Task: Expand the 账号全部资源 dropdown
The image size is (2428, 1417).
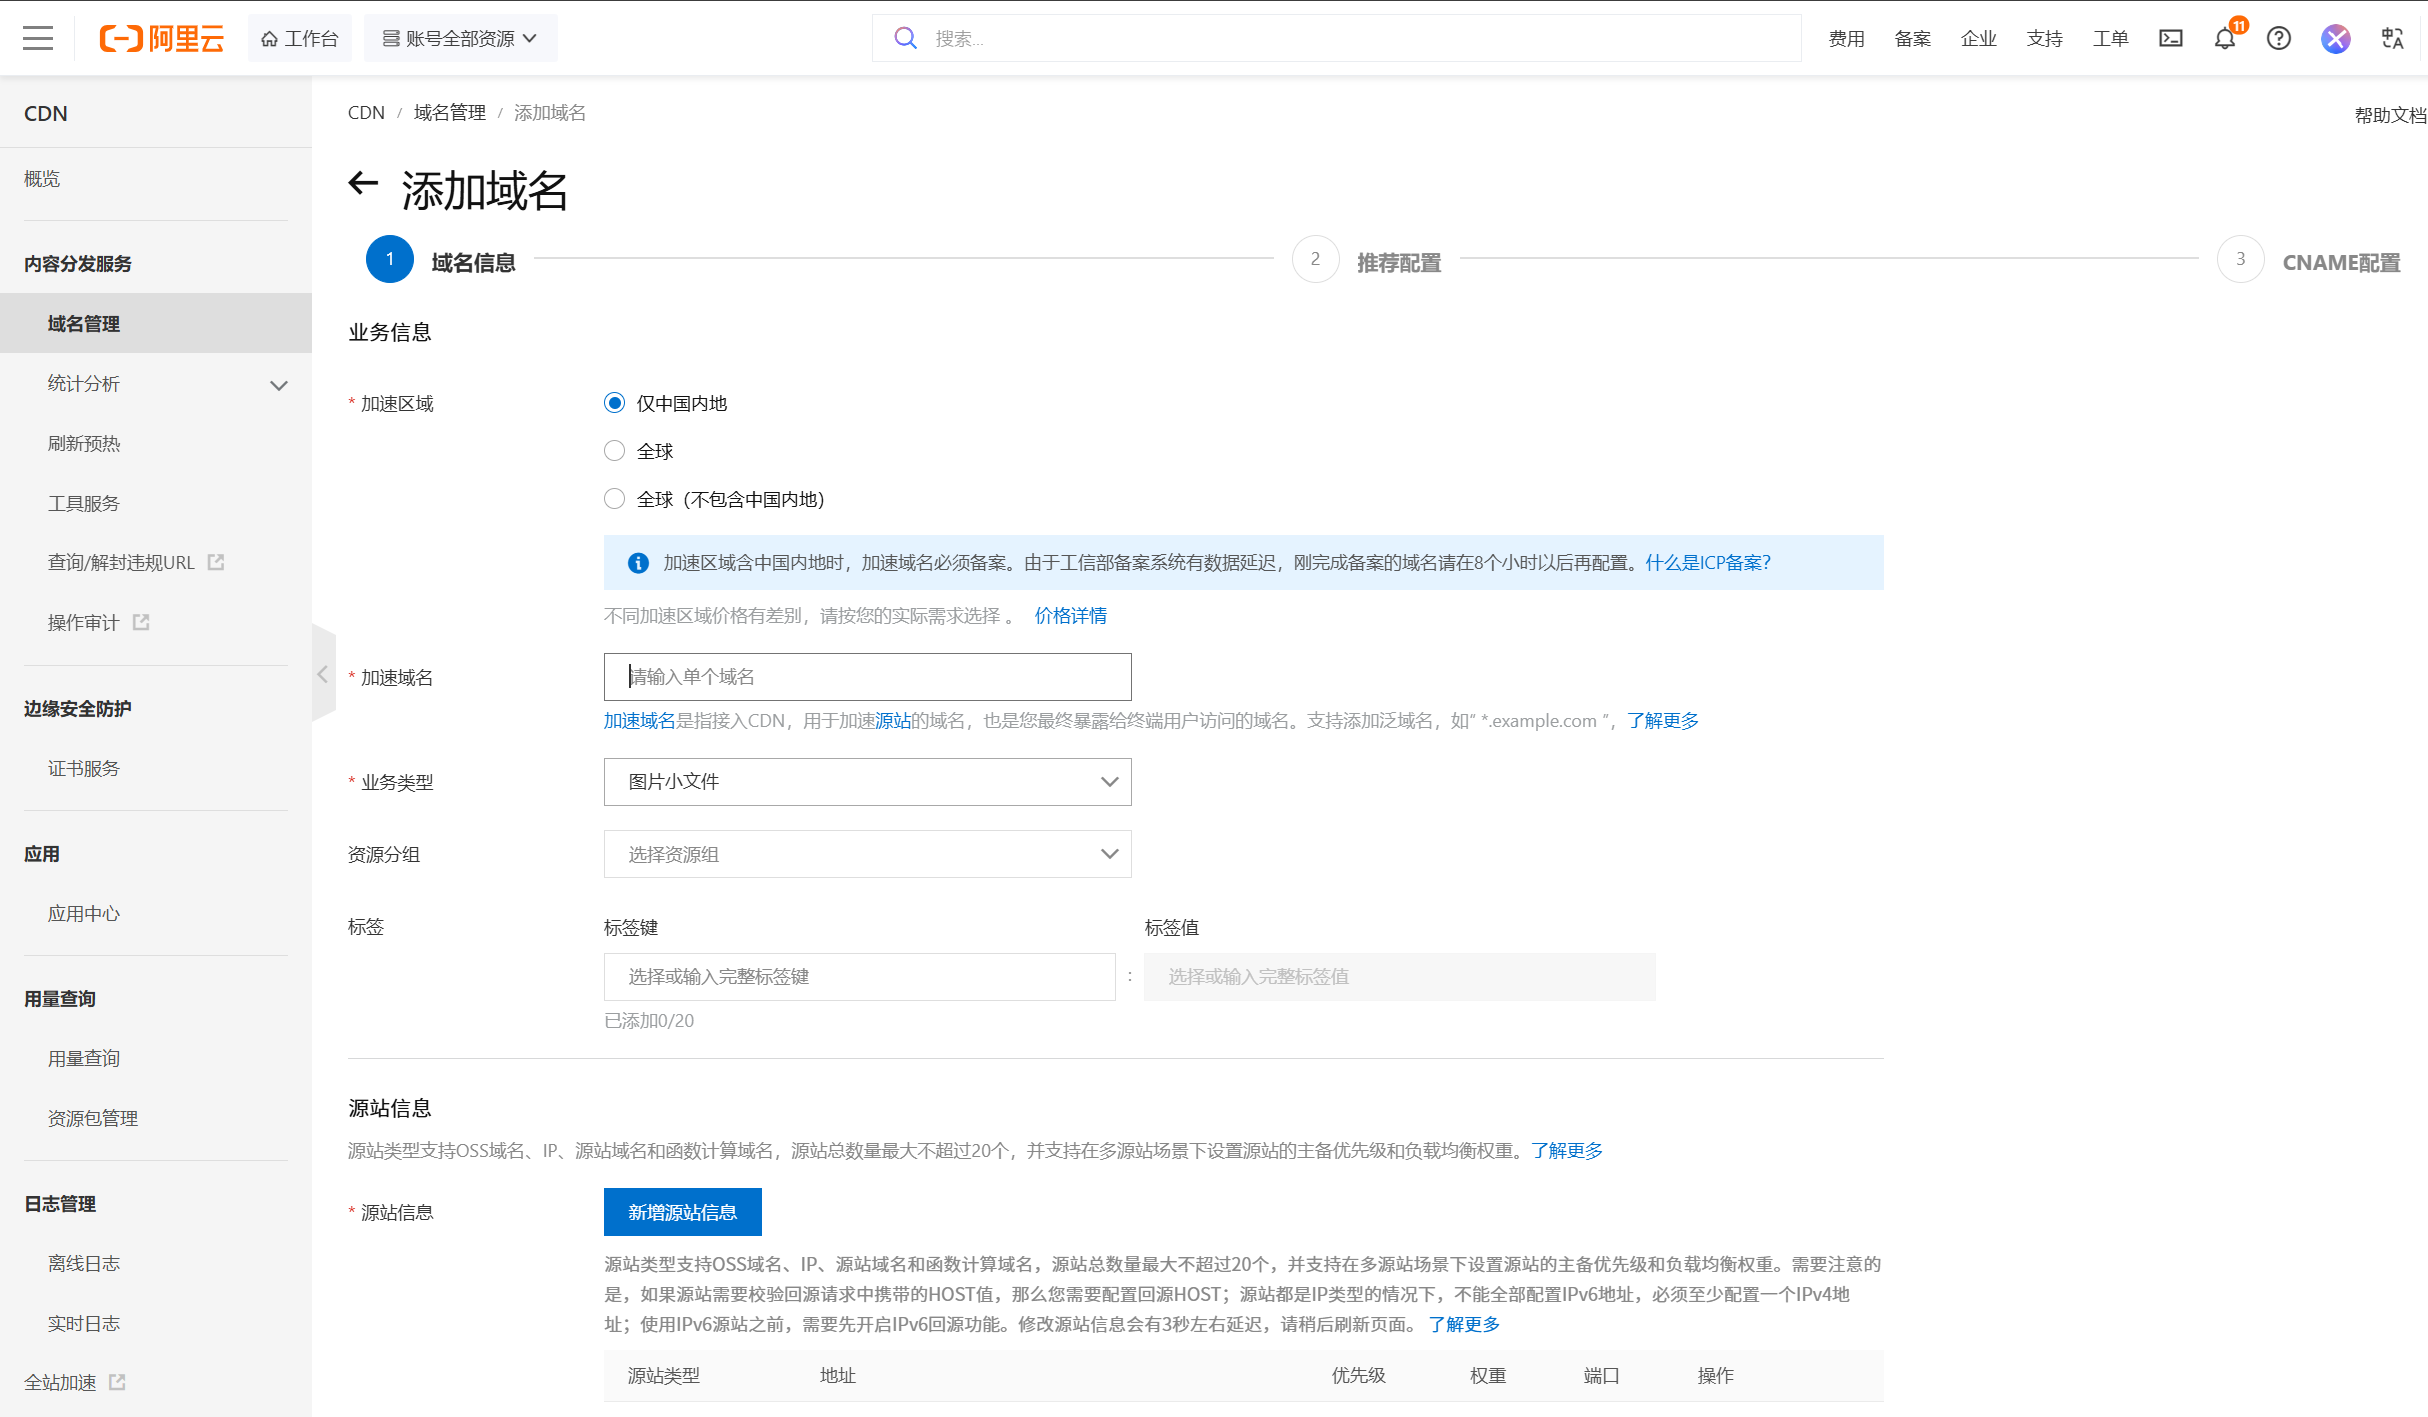Action: pos(460,39)
